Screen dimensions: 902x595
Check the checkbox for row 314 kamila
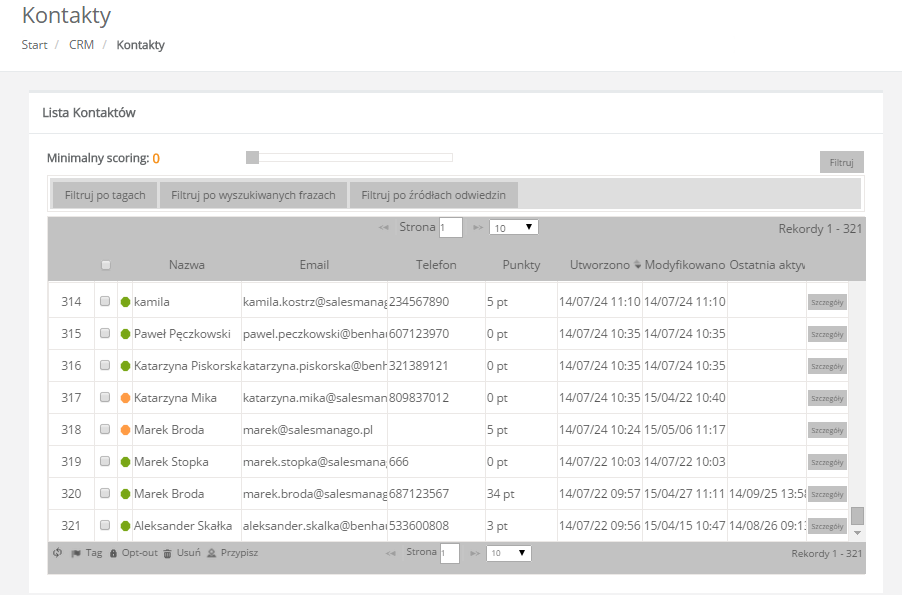(x=105, y=301)
